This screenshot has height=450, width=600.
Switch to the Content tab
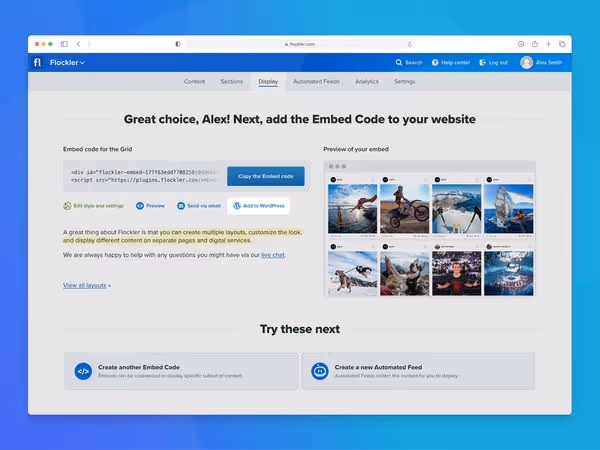pos(194,82)
